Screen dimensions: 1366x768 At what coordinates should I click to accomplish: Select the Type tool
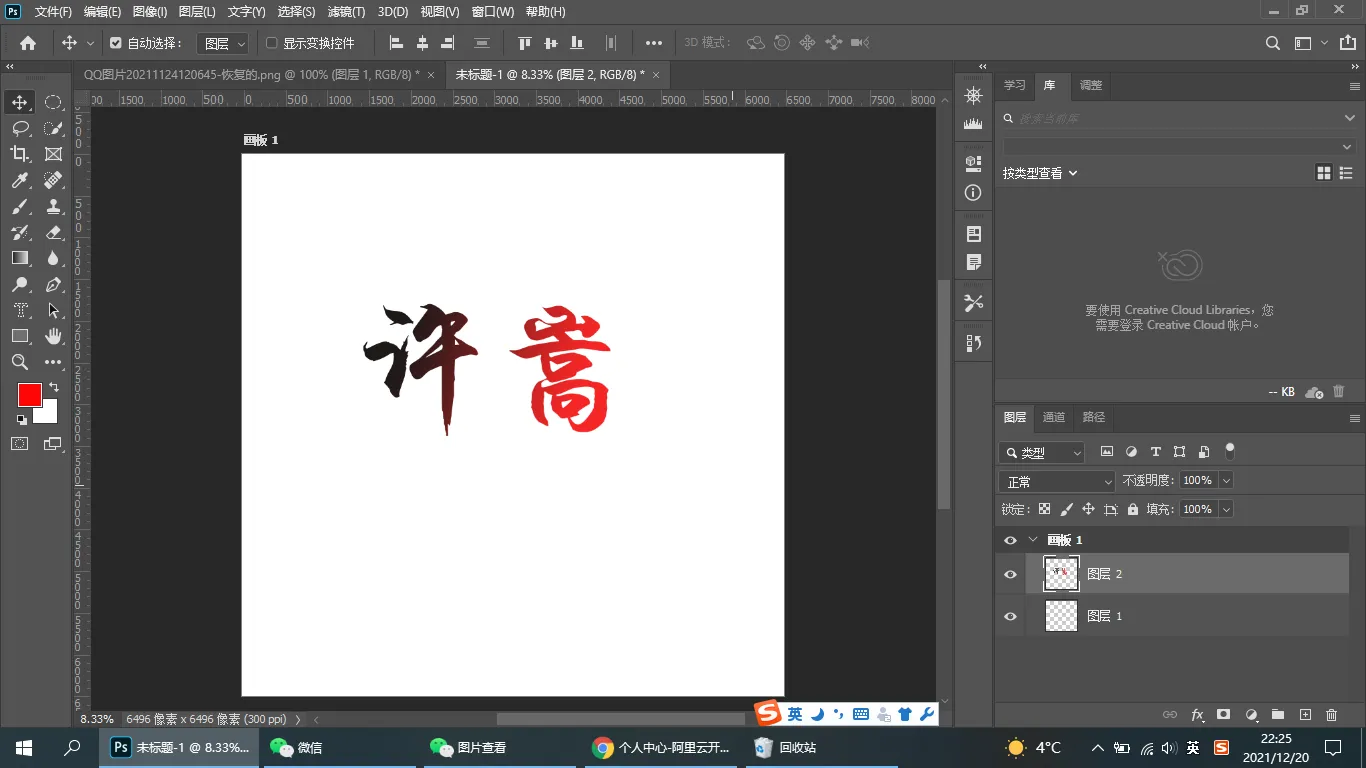[20, 310]
